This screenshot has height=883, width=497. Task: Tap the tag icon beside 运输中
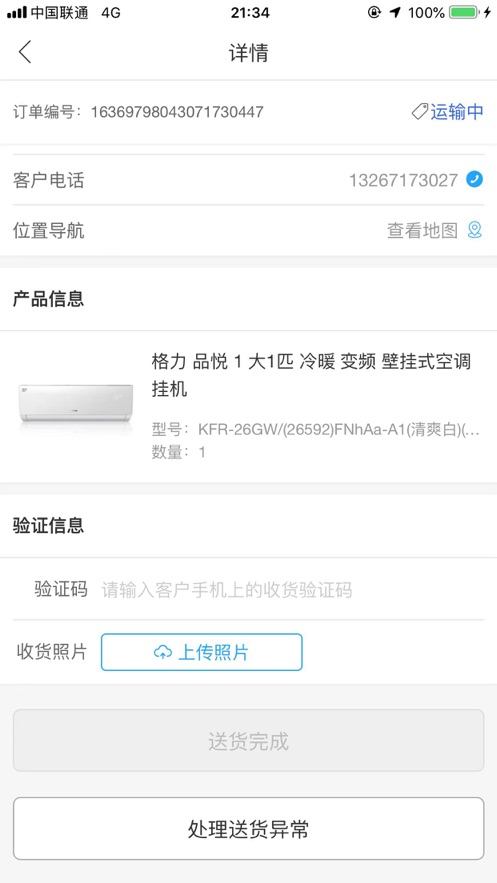coord(419,112)
